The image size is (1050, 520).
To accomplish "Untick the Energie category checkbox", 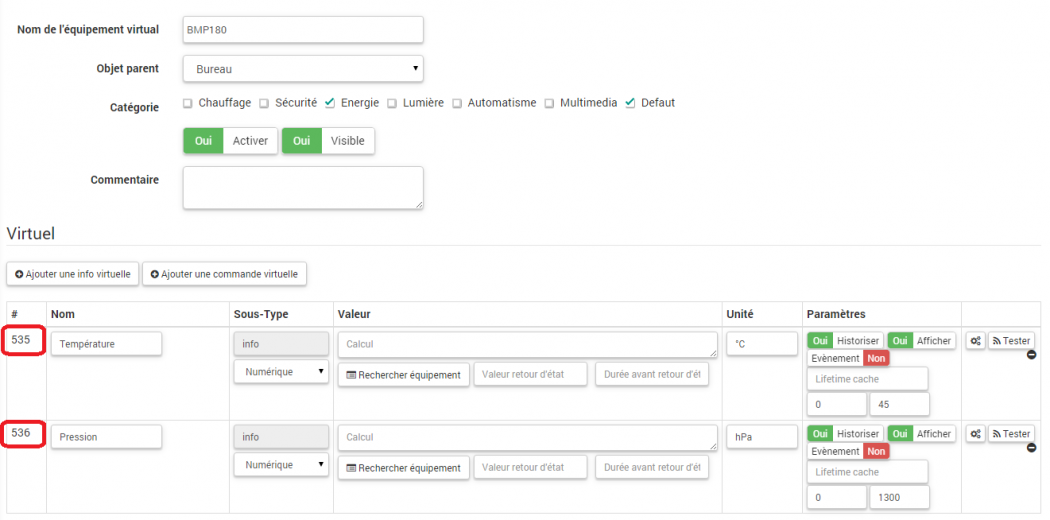I will pyautogui.click(x=329, y=103).
